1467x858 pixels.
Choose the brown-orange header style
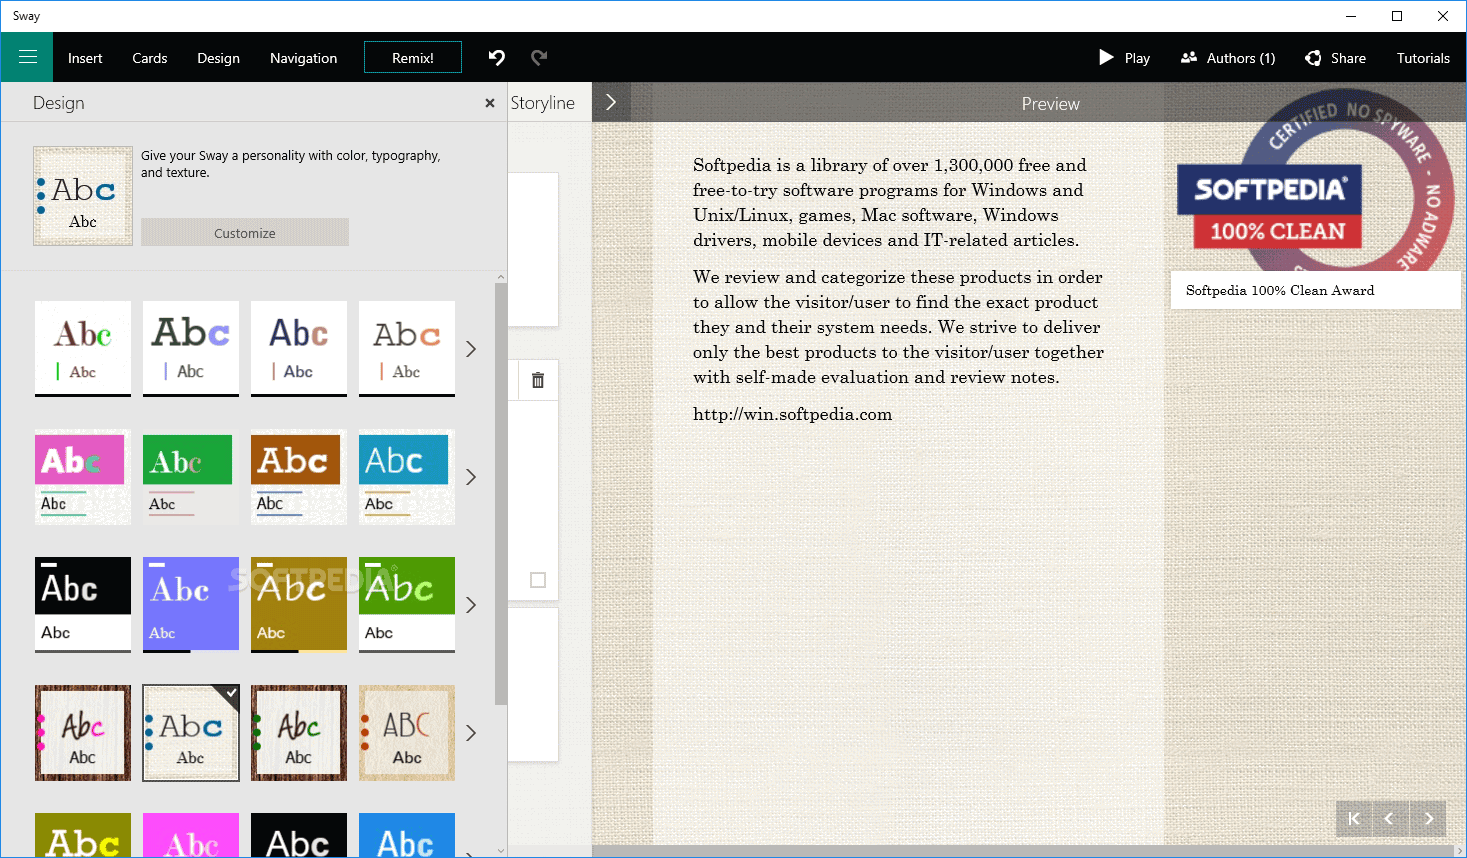[x=299, y=477]
